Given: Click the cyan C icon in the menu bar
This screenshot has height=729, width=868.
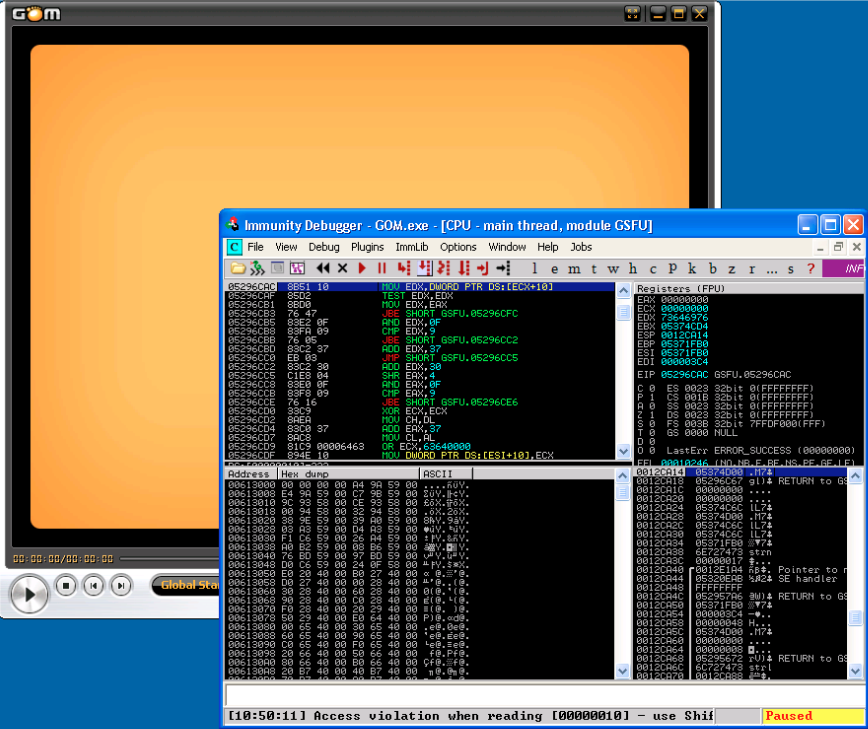Looking at the screenshot, I should [234, 247].
